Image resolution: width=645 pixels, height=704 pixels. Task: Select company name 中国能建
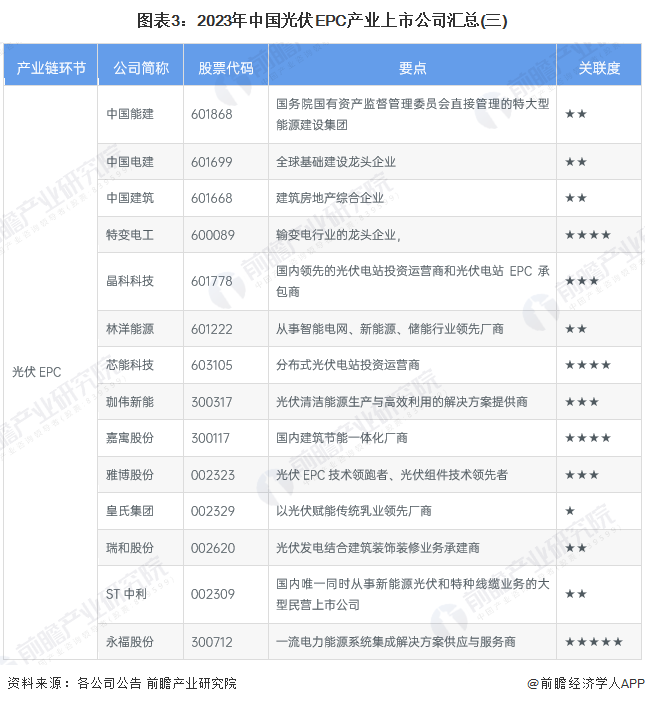pos(130,114)
